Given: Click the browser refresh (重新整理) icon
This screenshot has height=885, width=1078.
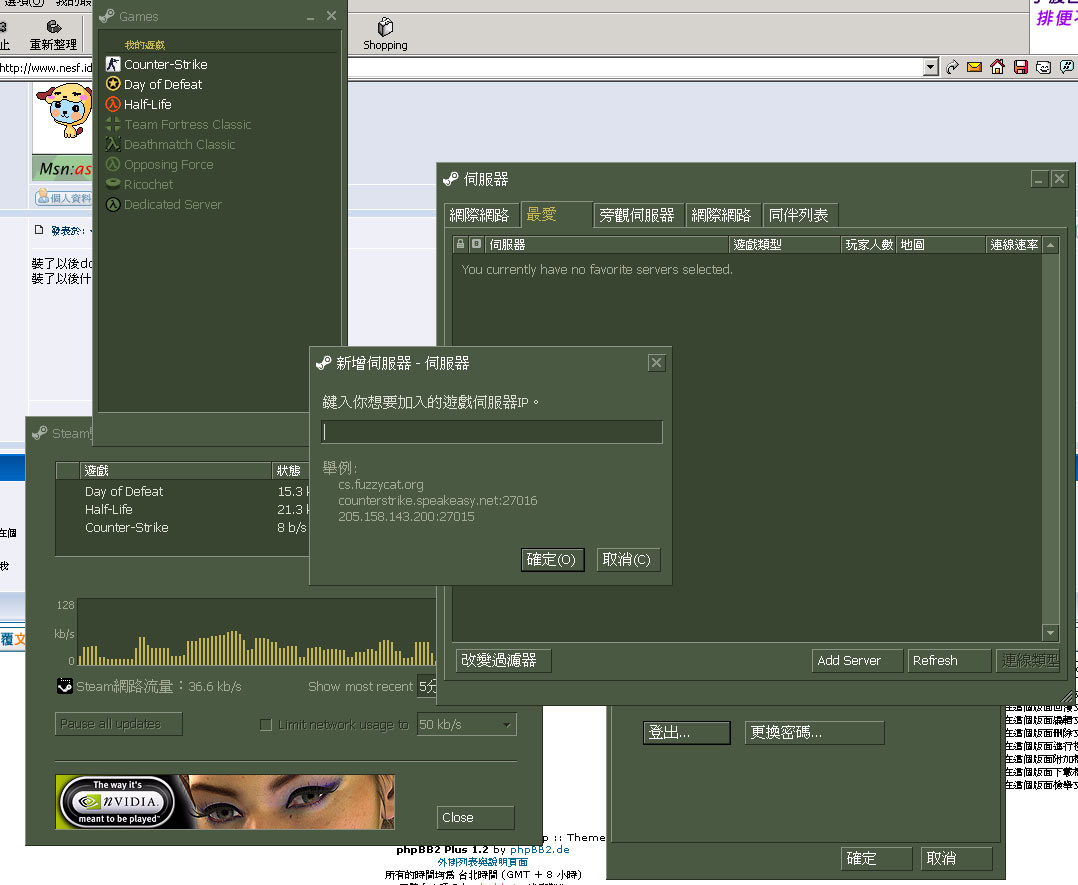Looking at the screenshot, I should 53,27.
